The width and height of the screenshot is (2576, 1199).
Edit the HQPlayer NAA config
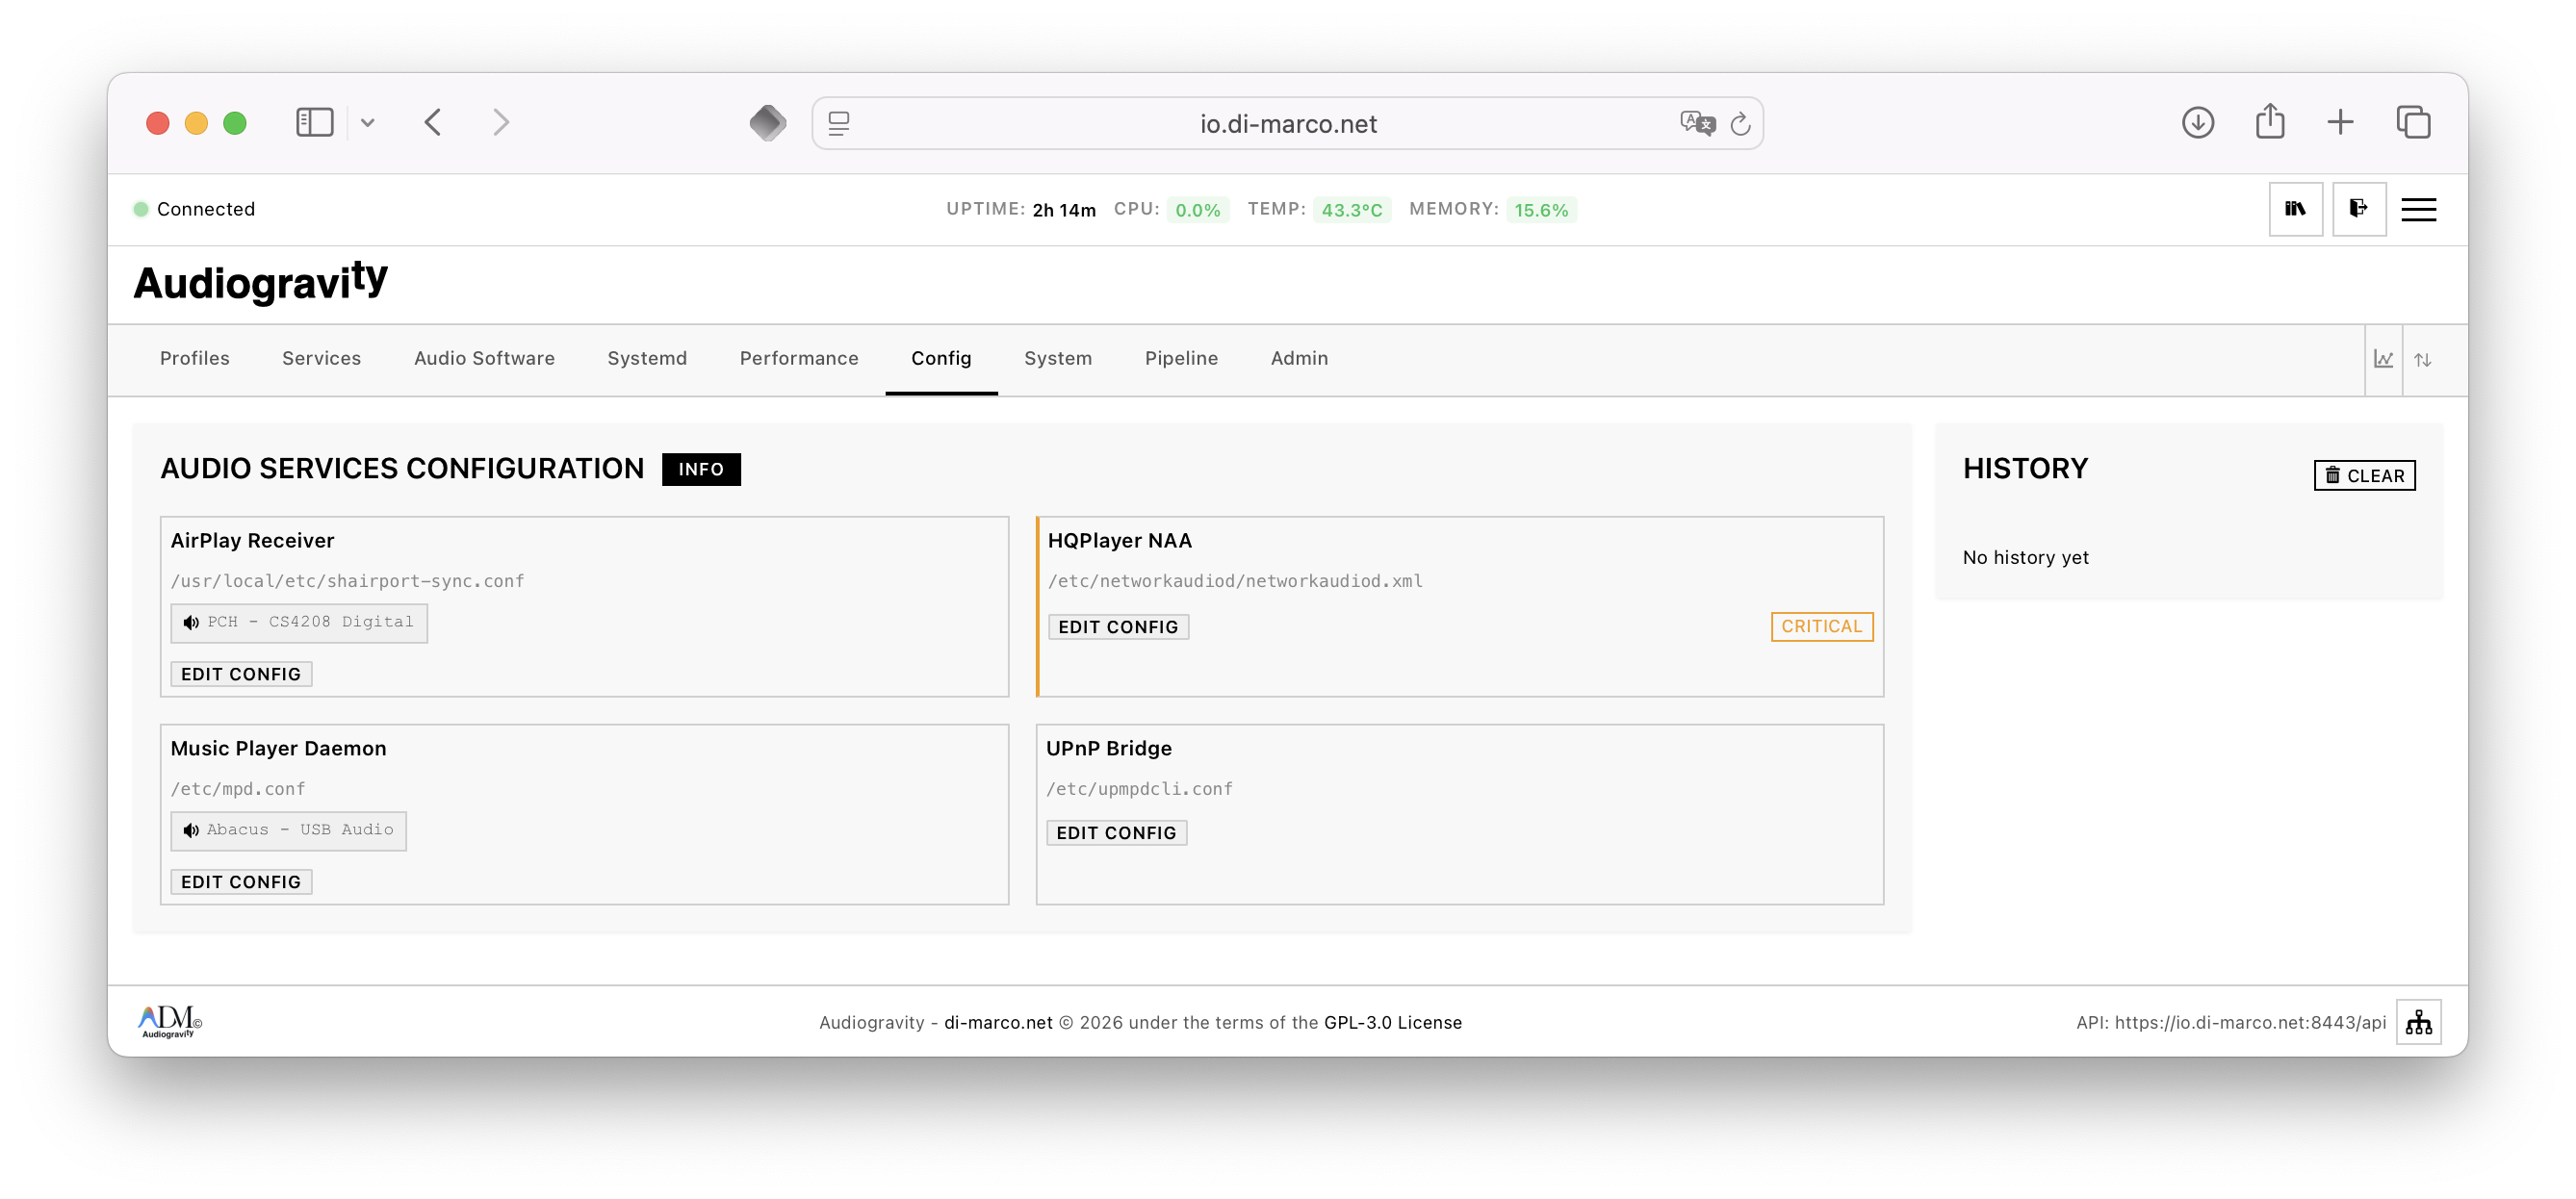[1119, 626]
